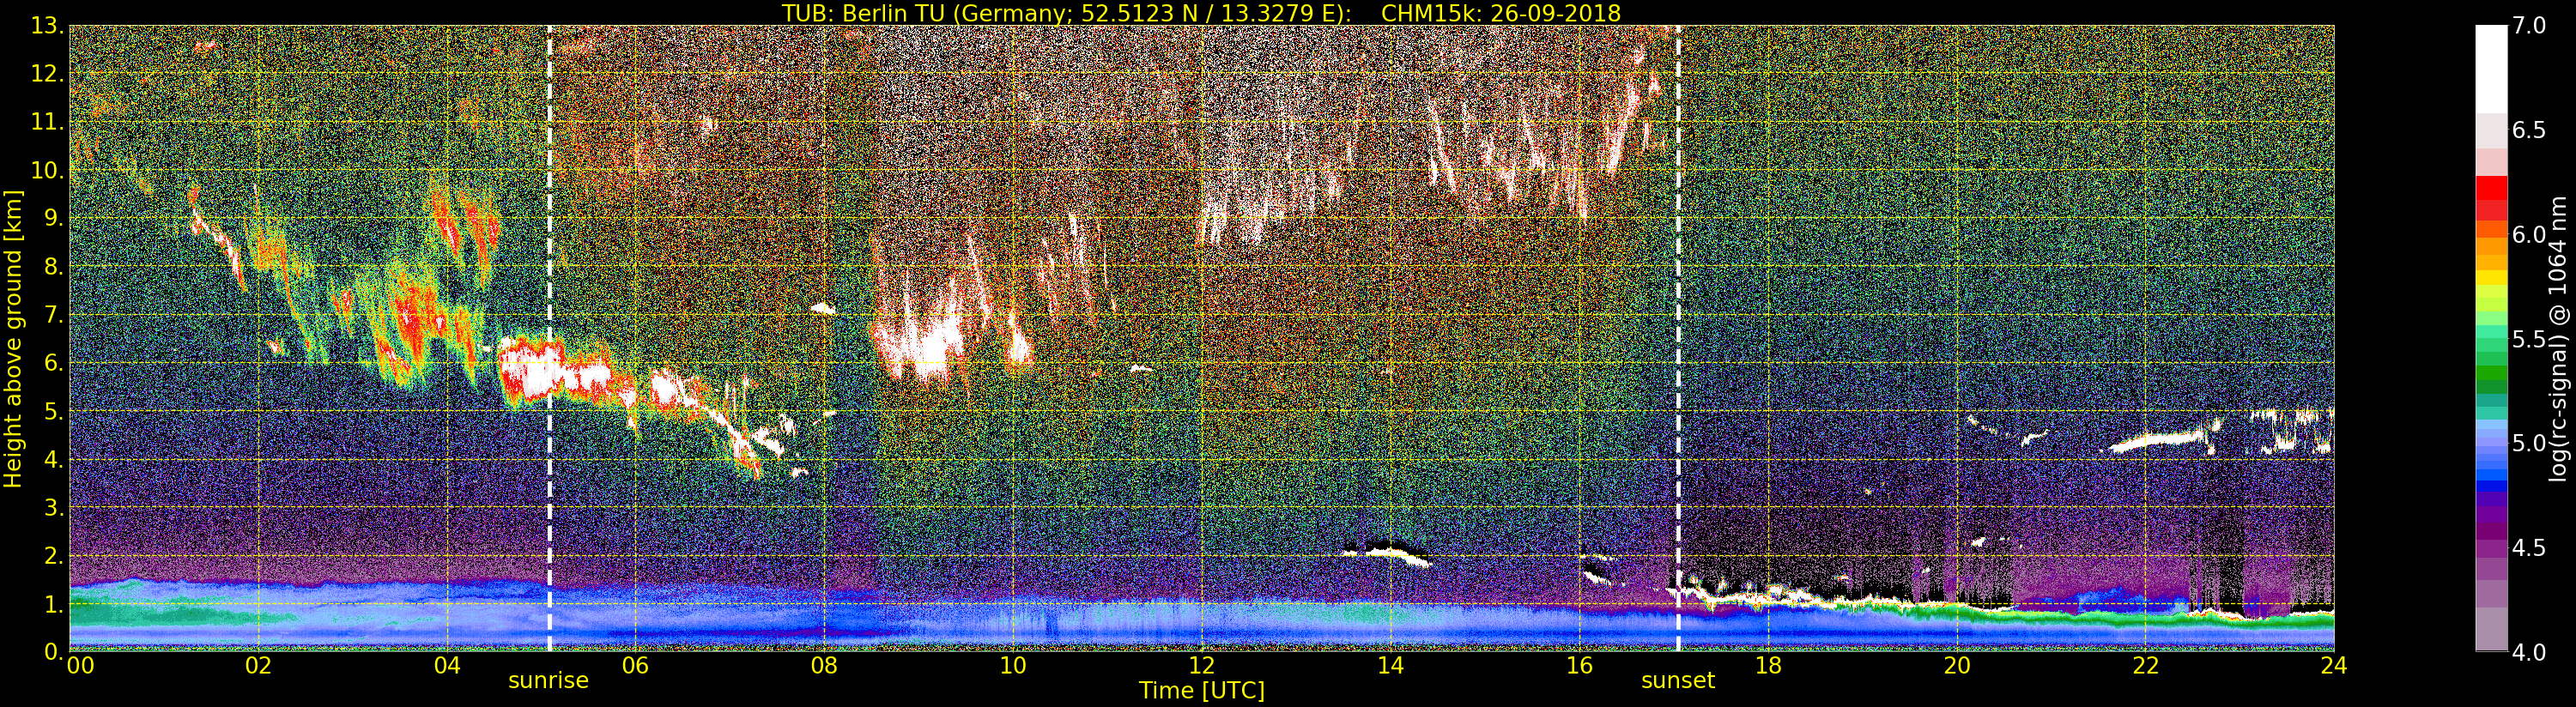Click the "5.5" colorbar tick value
This screenshot has width=2576, height=707.
tap(2529, 340)
